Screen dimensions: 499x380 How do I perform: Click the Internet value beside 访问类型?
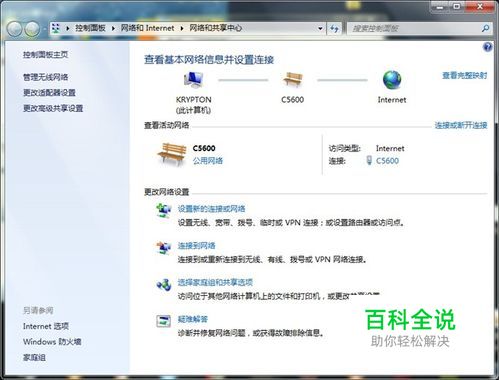390,148
